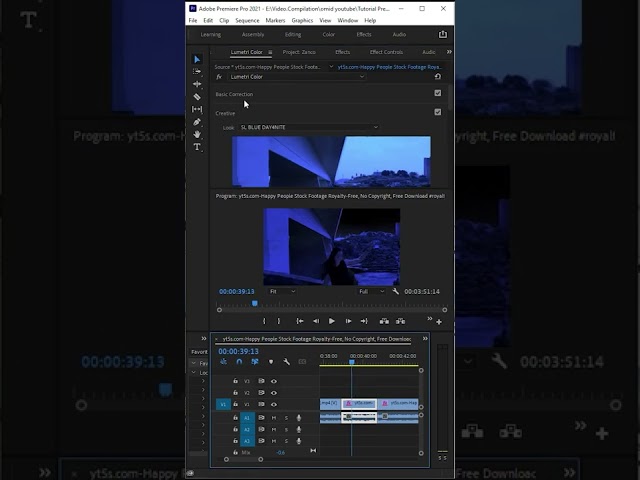Switch to the Project: Zanco tab

[x=299, y=52]
